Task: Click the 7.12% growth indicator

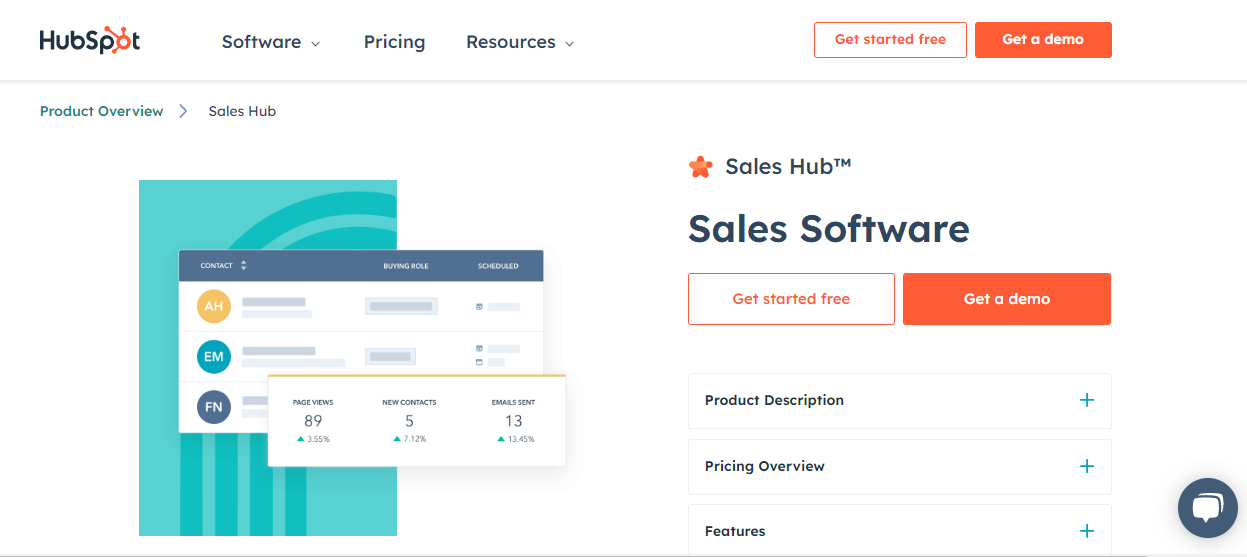Action: coord(410,439)
